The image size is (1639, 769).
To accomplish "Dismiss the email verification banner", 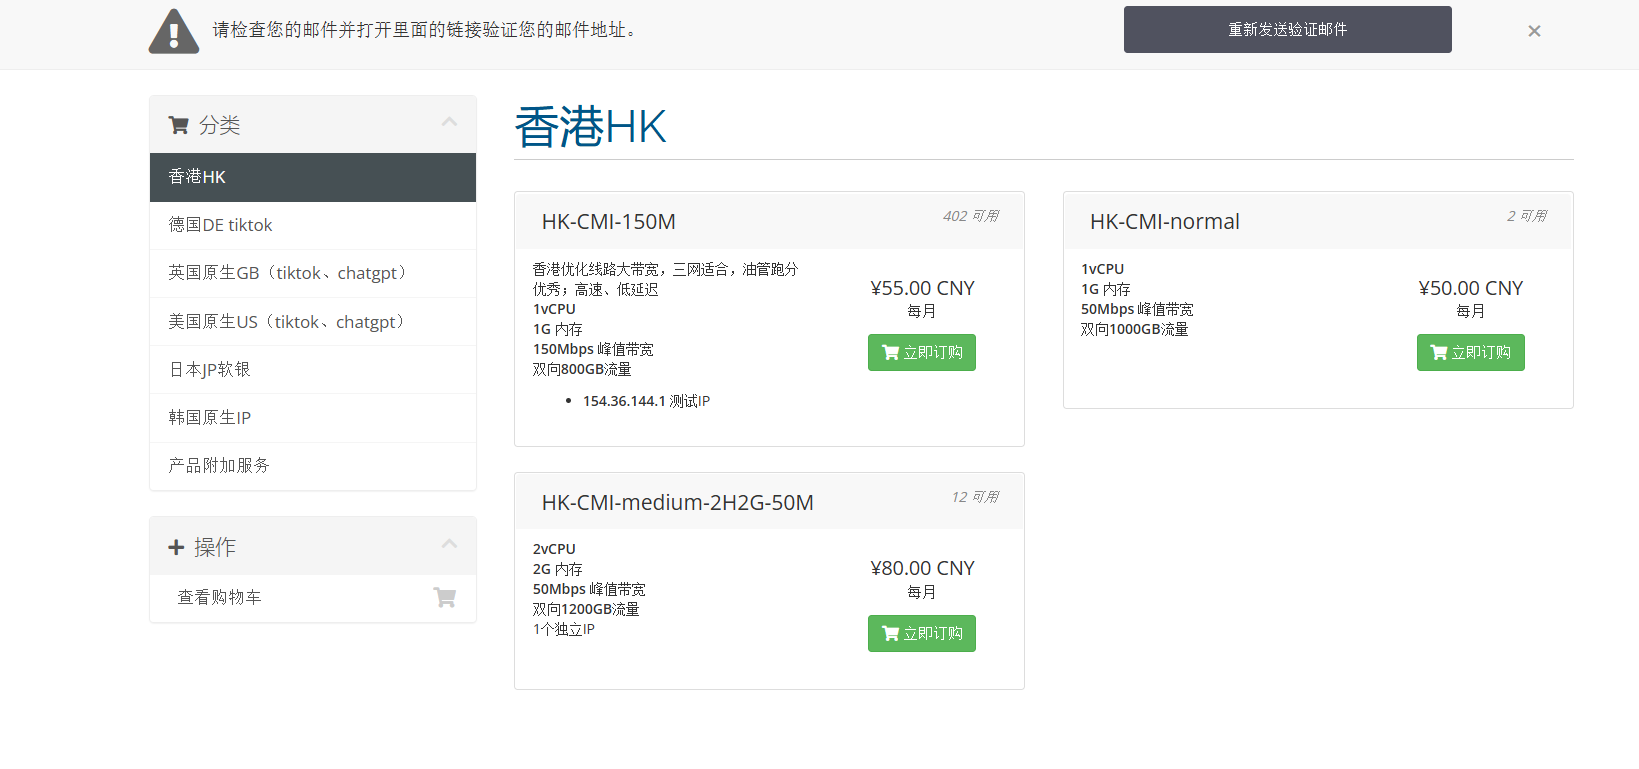I will coord(1534,31).
